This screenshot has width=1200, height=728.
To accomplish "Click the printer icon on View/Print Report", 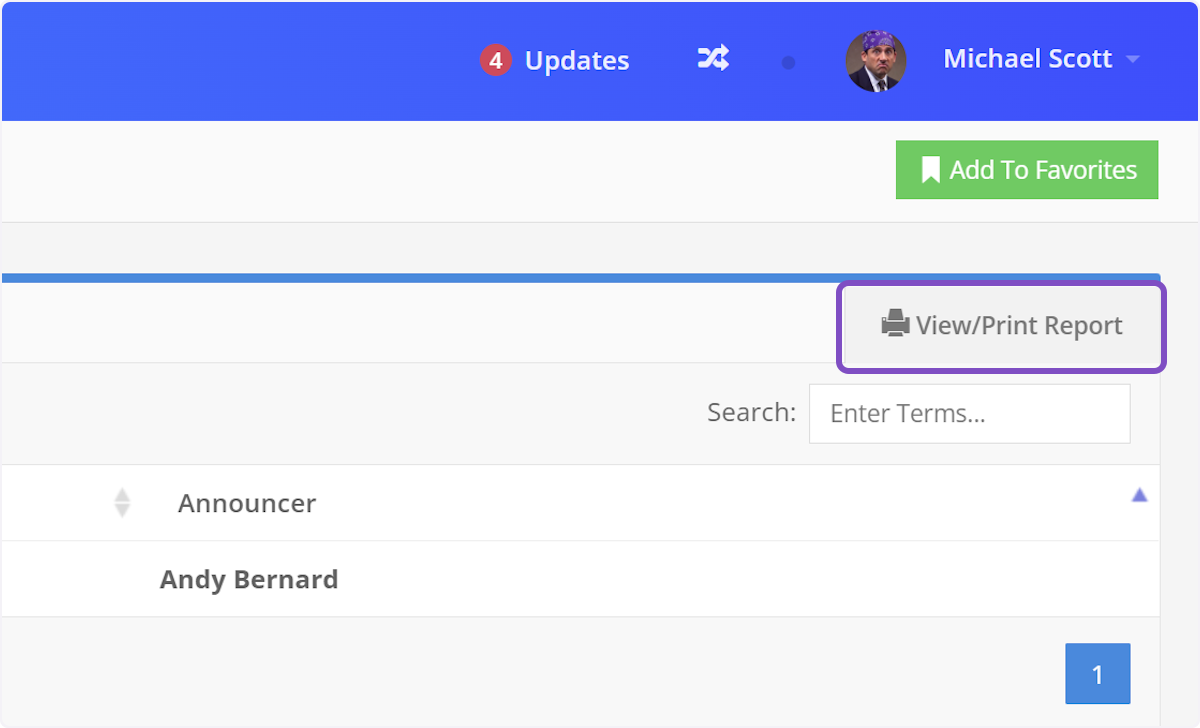I will point(895,325).
